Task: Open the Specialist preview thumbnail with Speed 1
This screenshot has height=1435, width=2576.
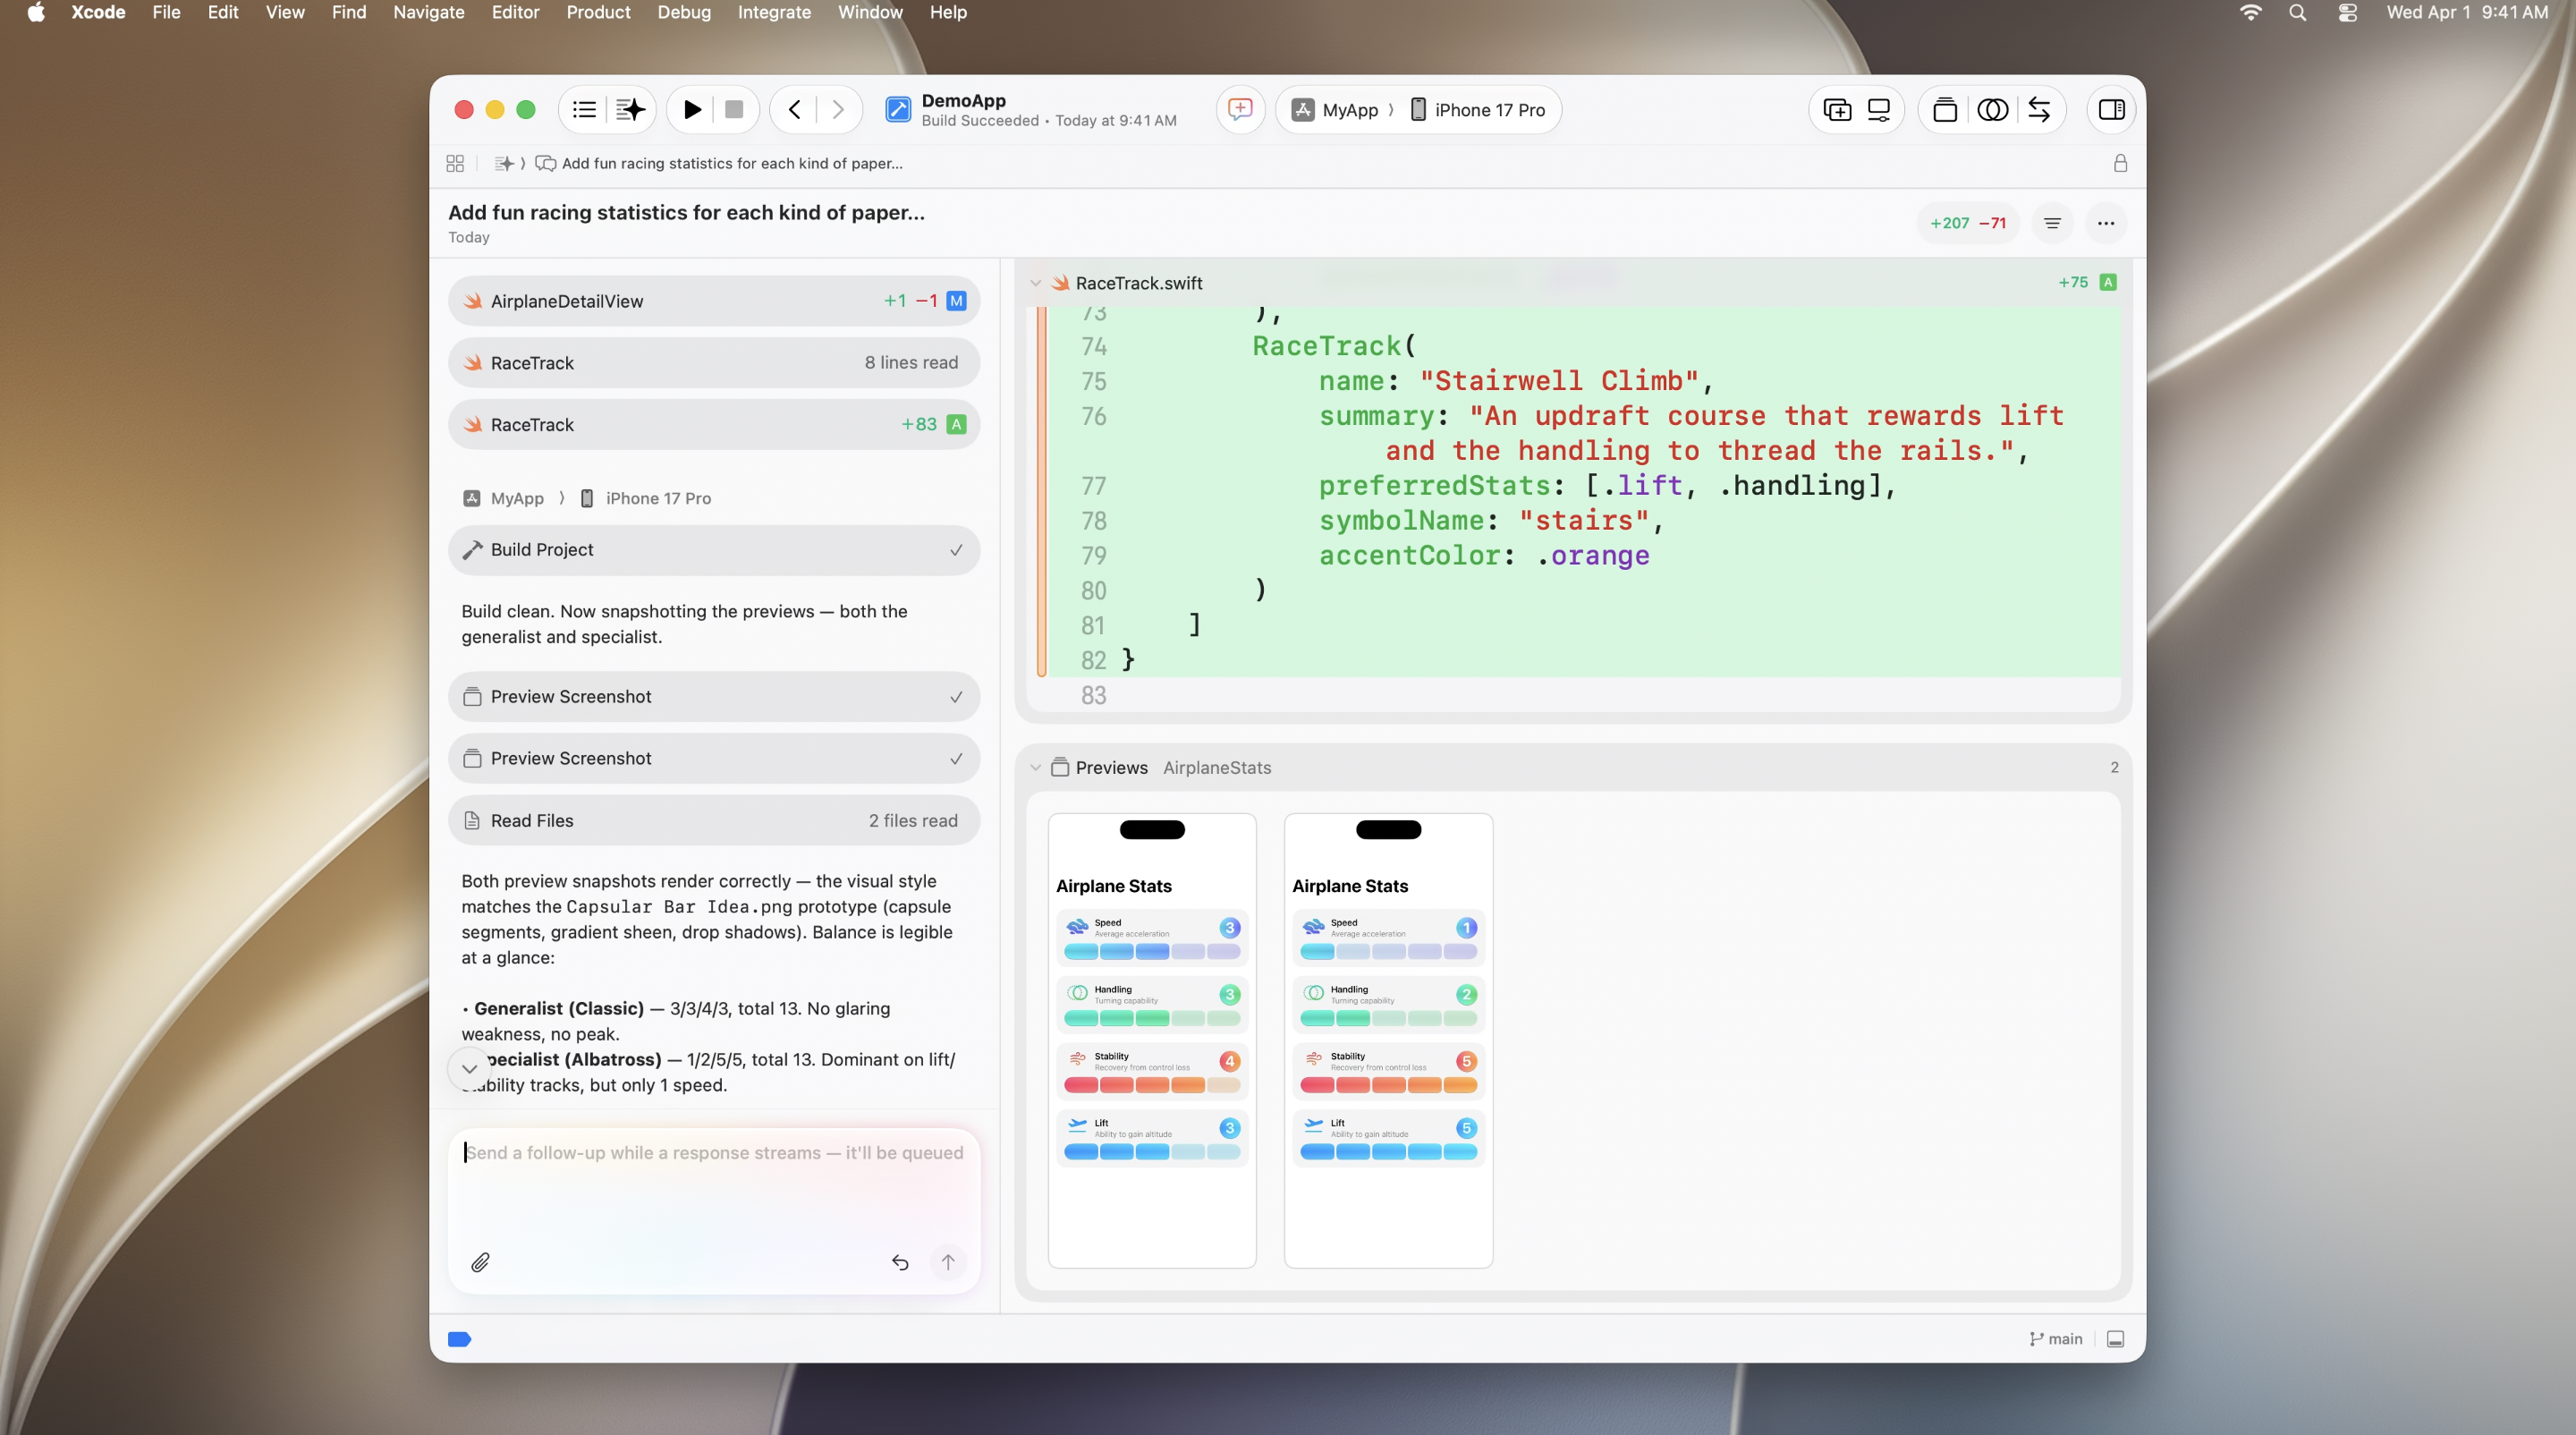Action: click(x=1388, y=1040)
